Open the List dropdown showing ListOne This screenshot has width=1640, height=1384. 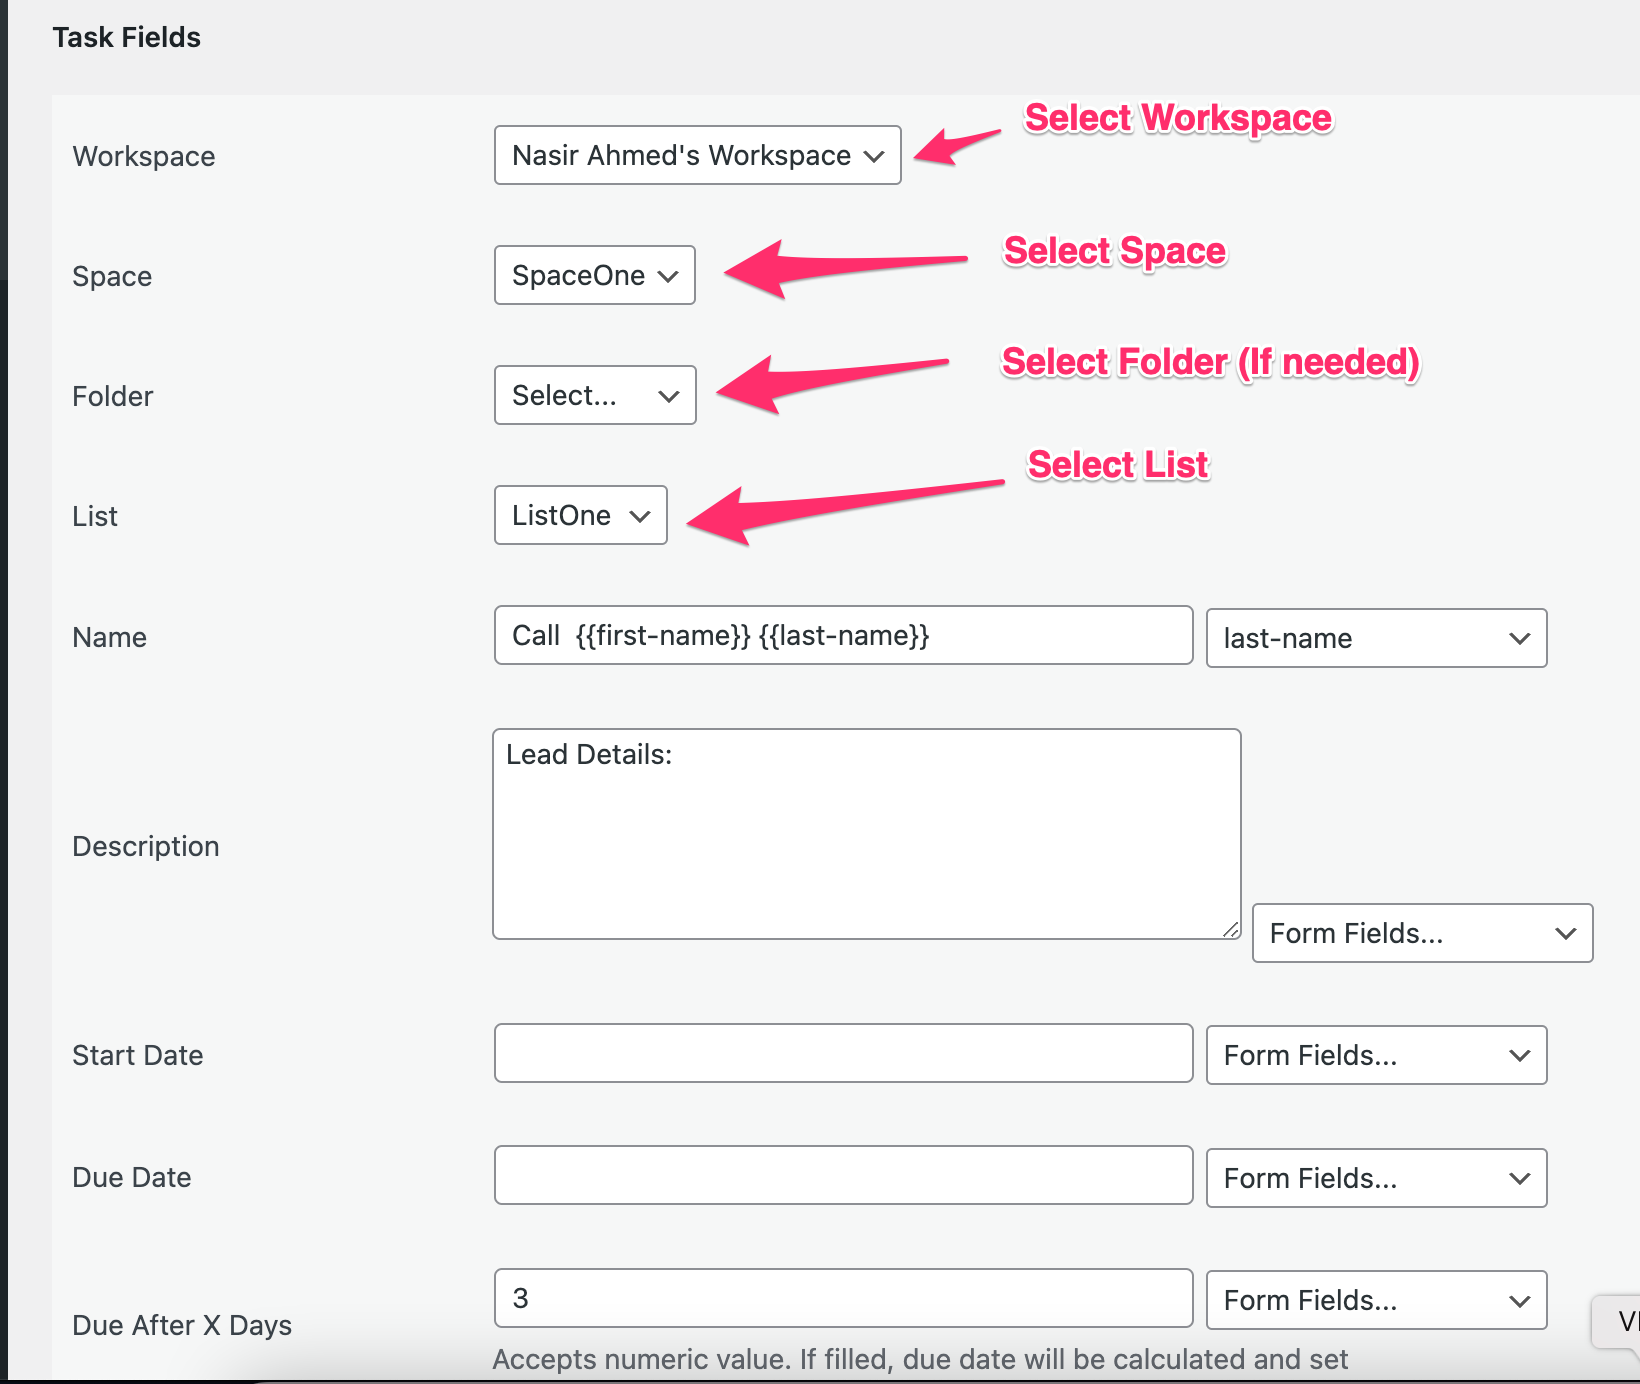click(x=580, y=515)
